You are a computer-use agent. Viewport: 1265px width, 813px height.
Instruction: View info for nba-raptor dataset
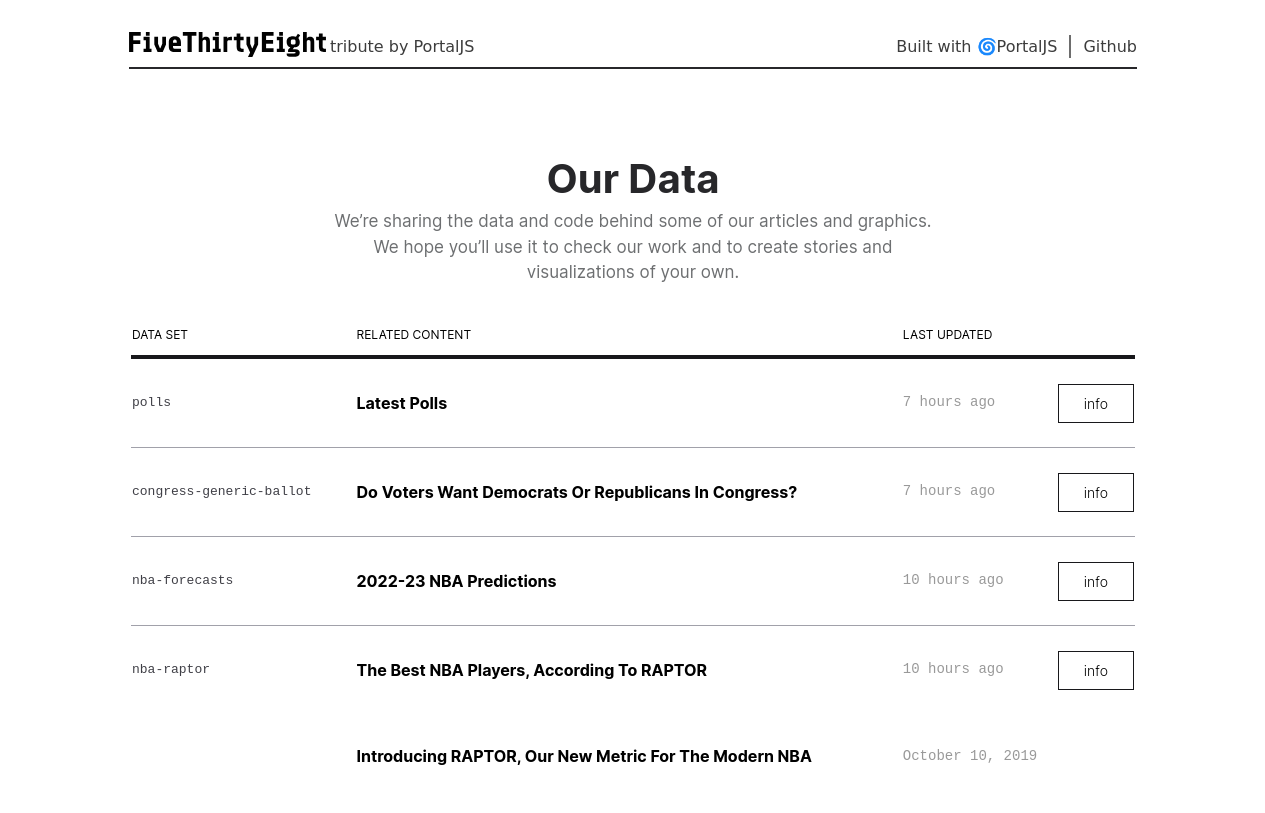tap(1095, 671)
